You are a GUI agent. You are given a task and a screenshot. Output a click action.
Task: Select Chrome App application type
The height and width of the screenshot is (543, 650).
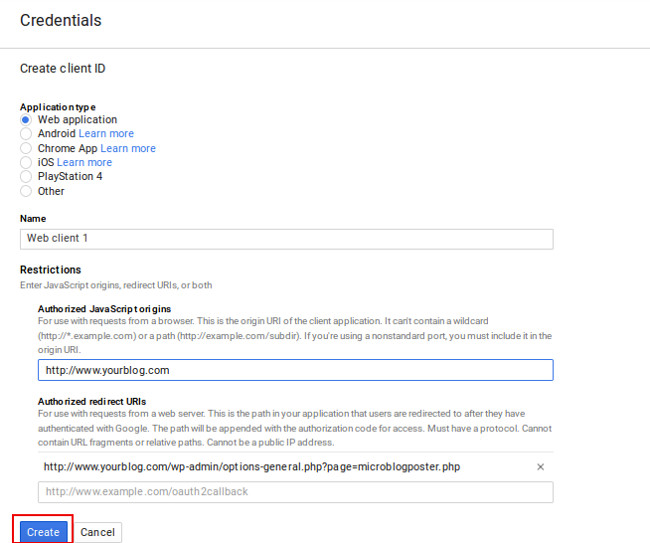coord(26,148)
